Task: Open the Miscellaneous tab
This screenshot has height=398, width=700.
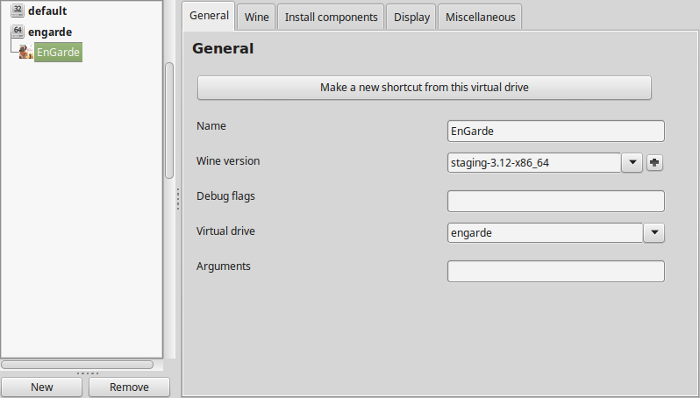Action: [x=480, y=17]
